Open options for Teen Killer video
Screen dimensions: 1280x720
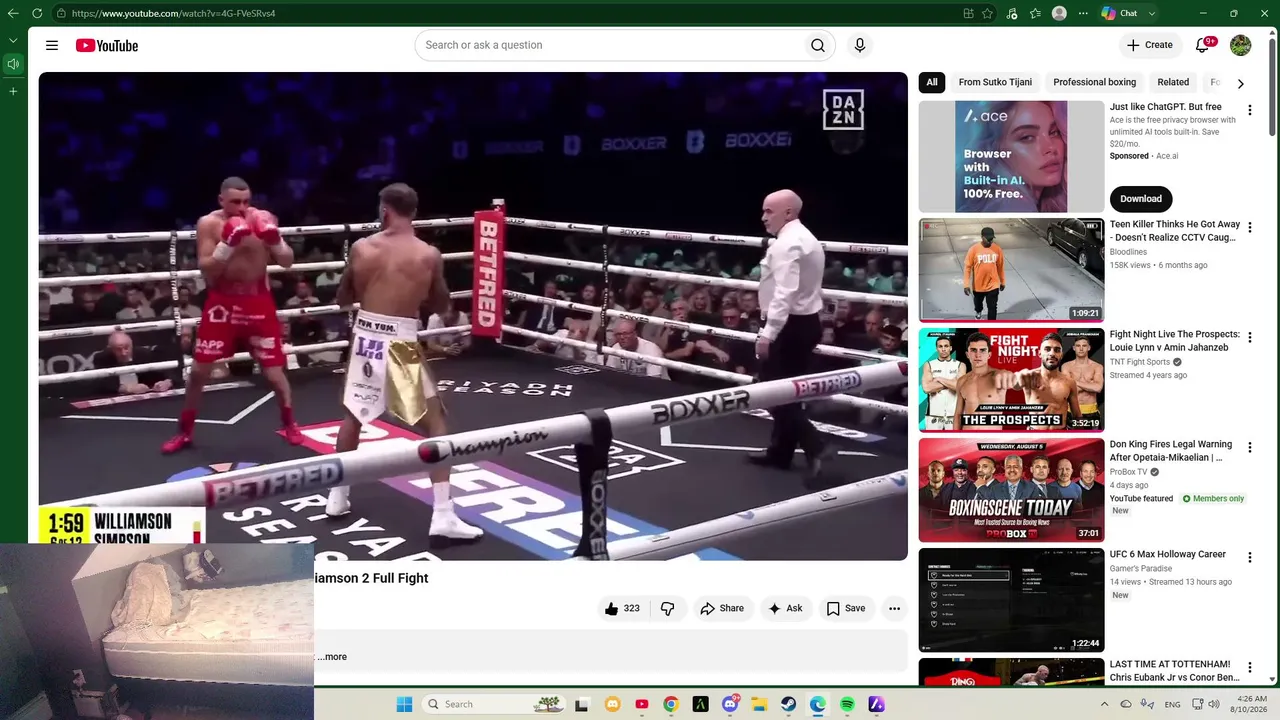tap(1249, 227)
